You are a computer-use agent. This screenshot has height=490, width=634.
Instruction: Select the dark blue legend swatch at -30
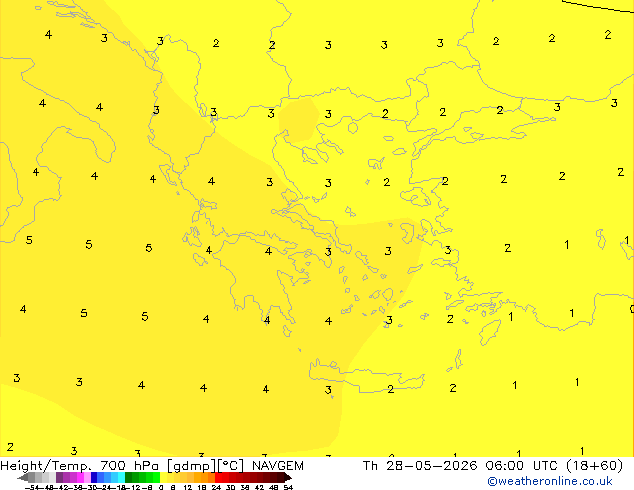pos(94,477)
